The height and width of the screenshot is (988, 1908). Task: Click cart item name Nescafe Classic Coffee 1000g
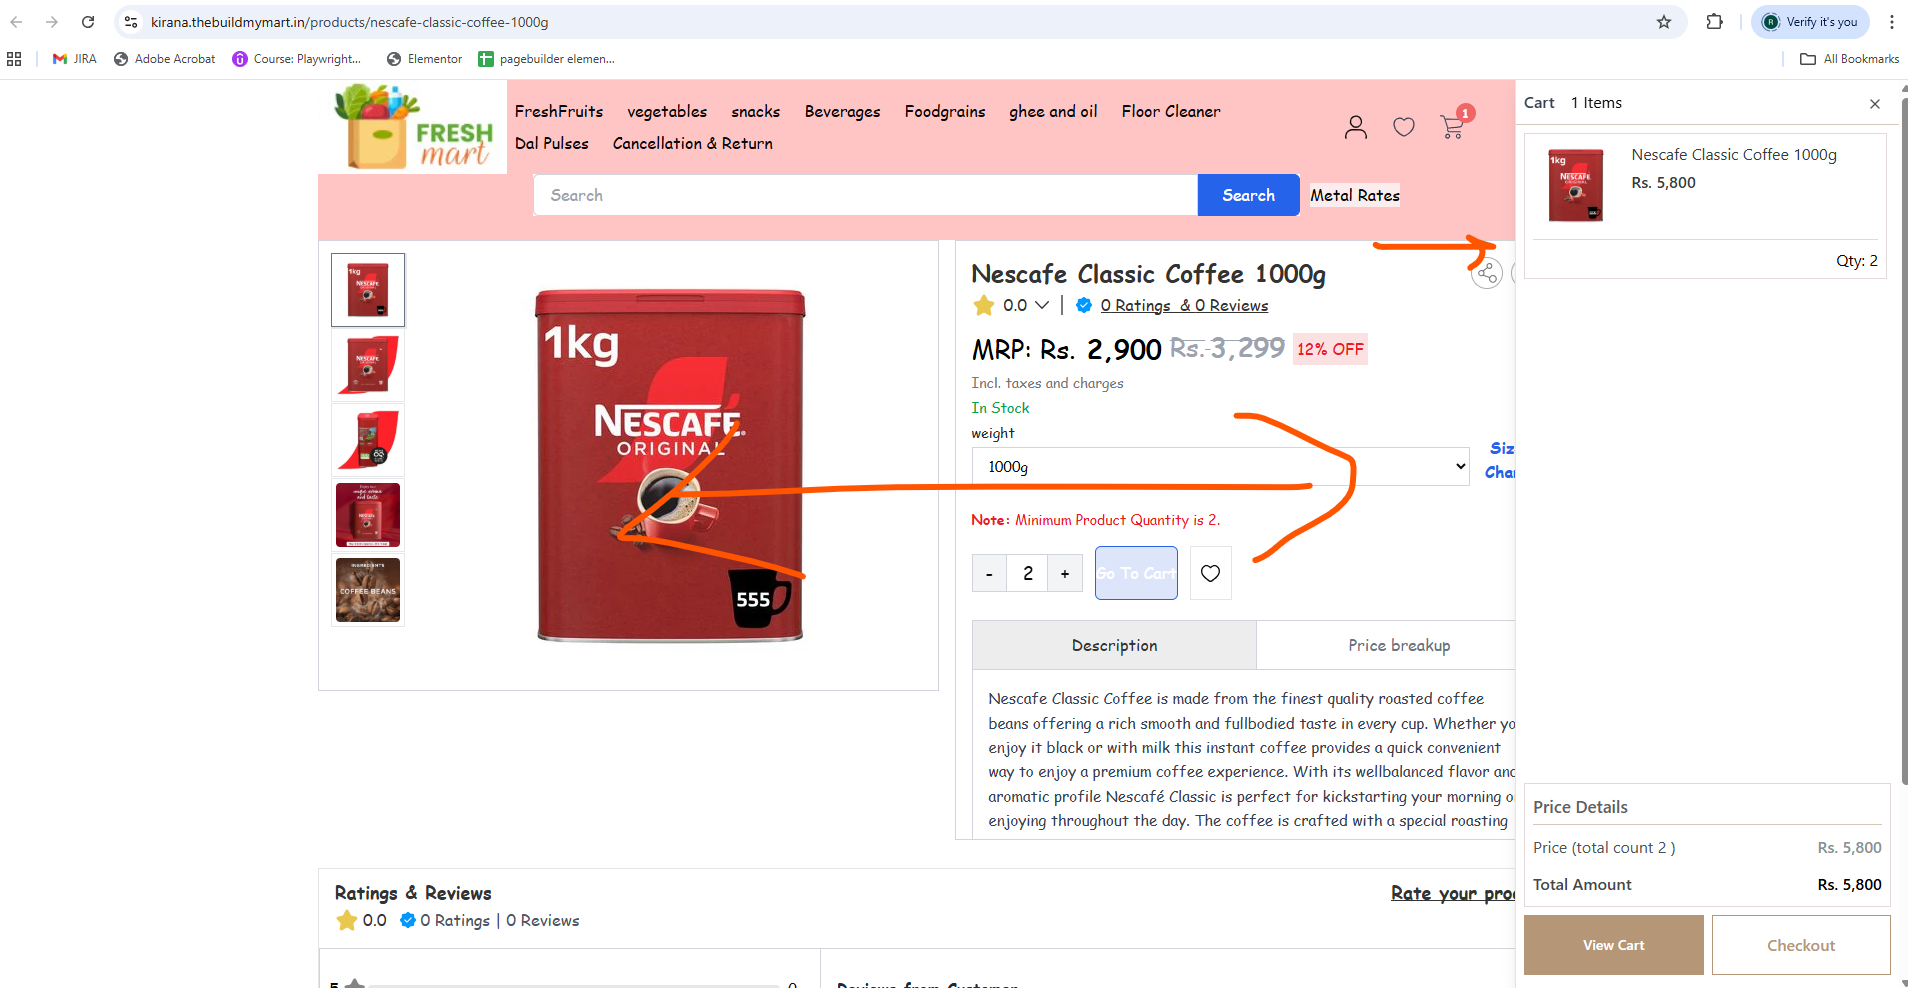1734,155
